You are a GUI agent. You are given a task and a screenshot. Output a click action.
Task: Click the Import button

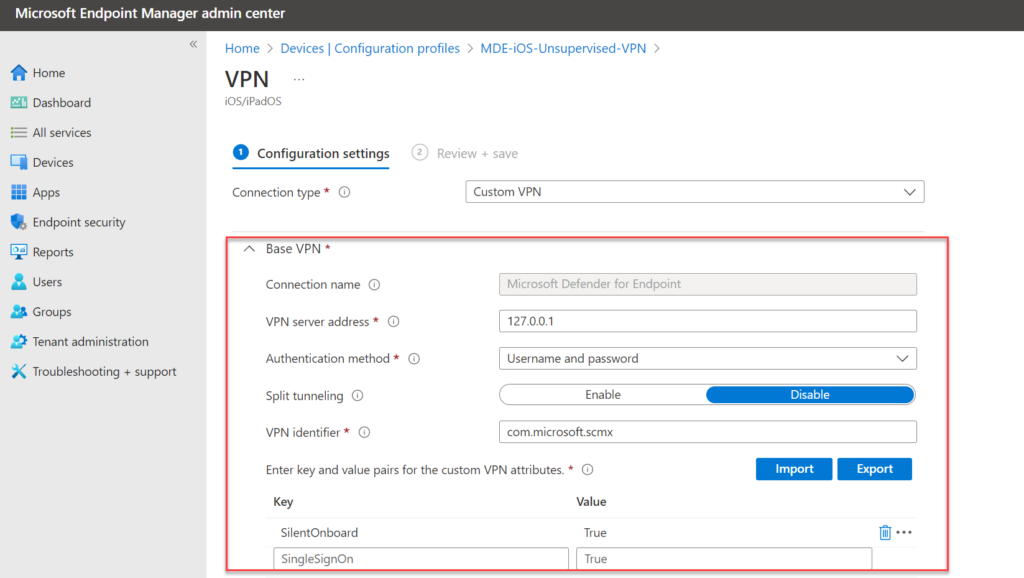[794, 469]
